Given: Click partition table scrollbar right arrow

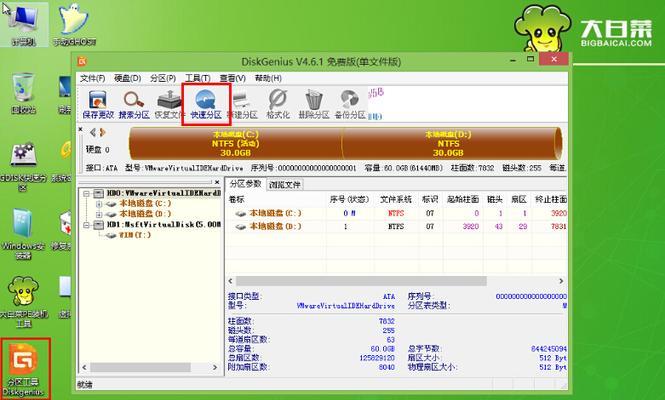Looking at the screenshot, I should pos(561,281).
